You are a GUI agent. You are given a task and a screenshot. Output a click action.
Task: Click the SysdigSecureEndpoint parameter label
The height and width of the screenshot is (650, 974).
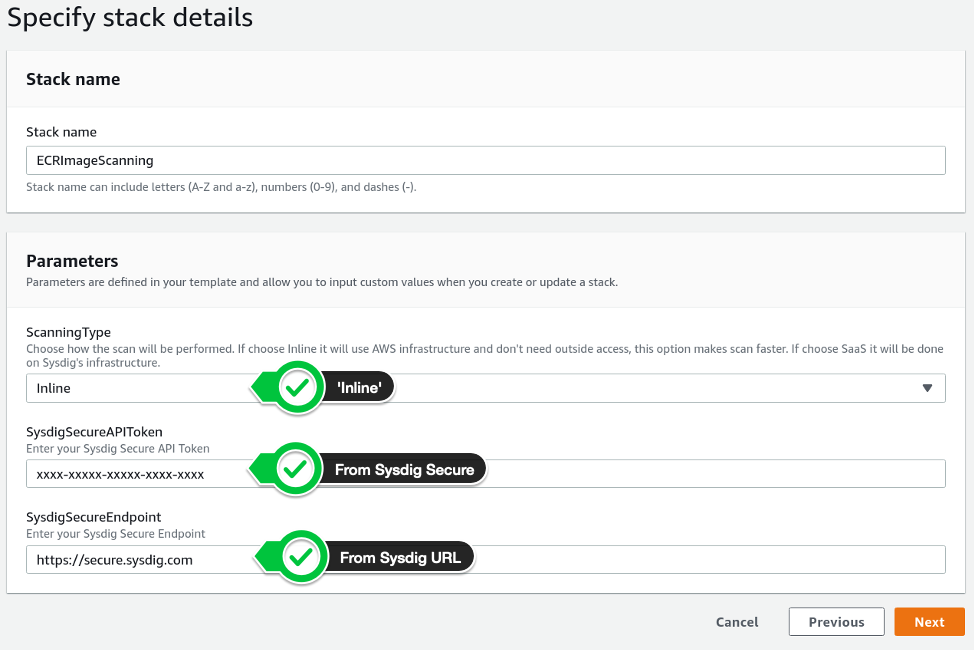(93, 517)
